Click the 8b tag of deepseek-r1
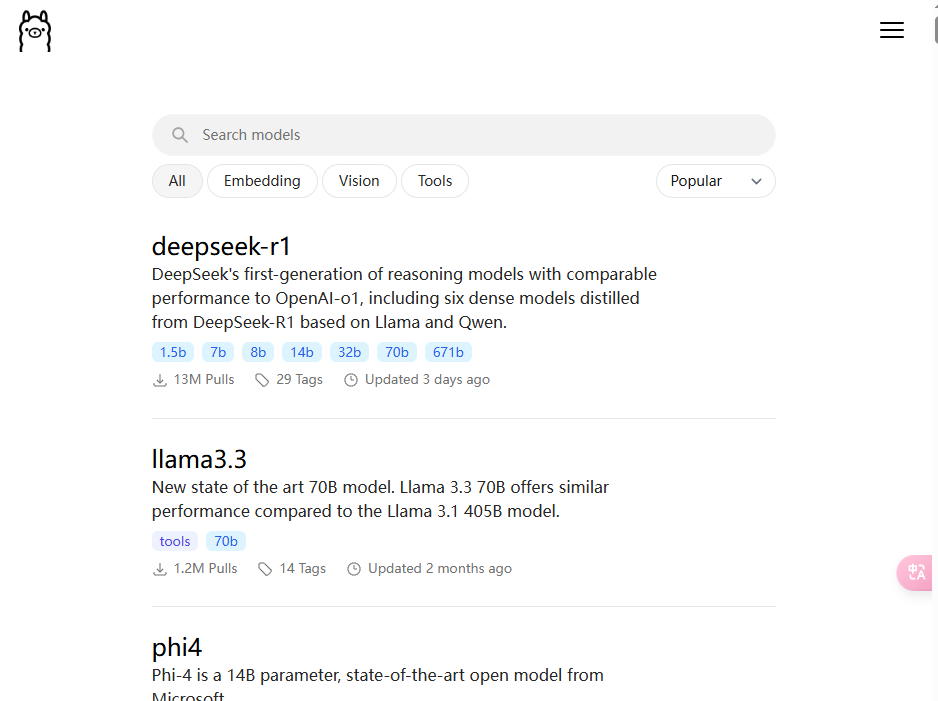The width and height of the screenshot is (938, 701). pyautogui.click(x=258, y=352)
